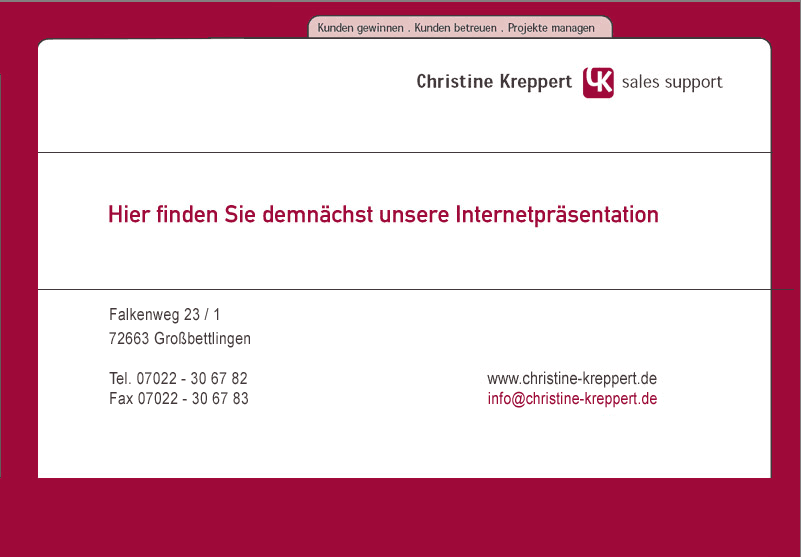Click the crimson footer band below the card
801x557 pixels.
400,517
